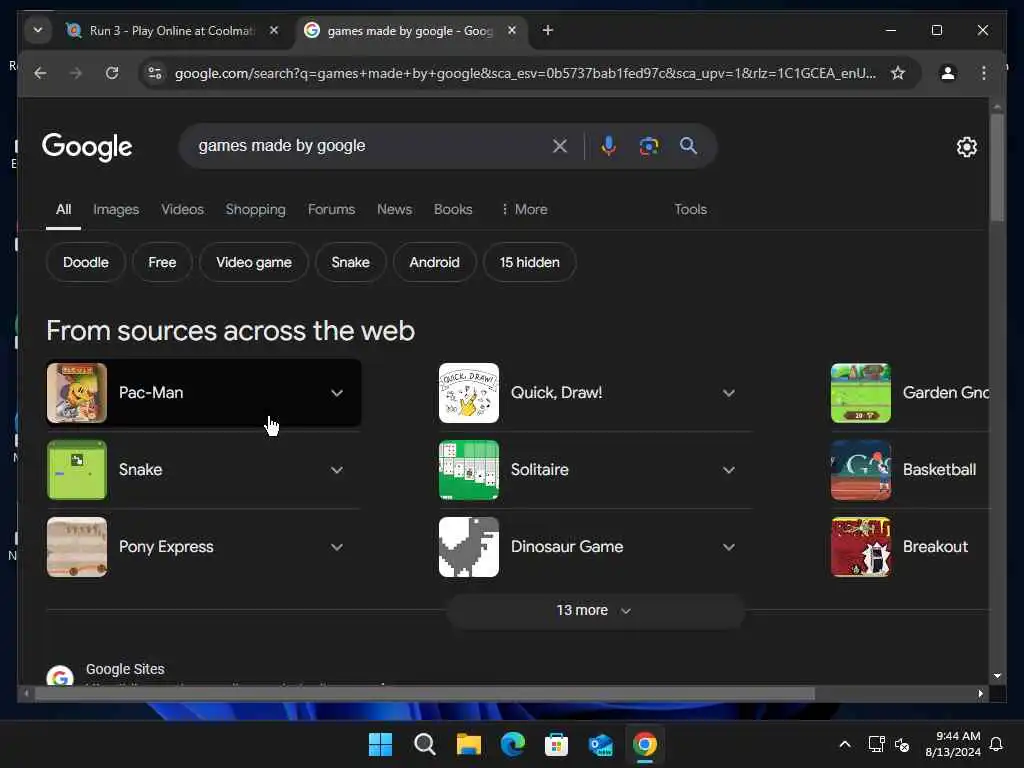Open the tab search dropdown arrow
The width and height of the screenshot is (1024, 768).
38,30
